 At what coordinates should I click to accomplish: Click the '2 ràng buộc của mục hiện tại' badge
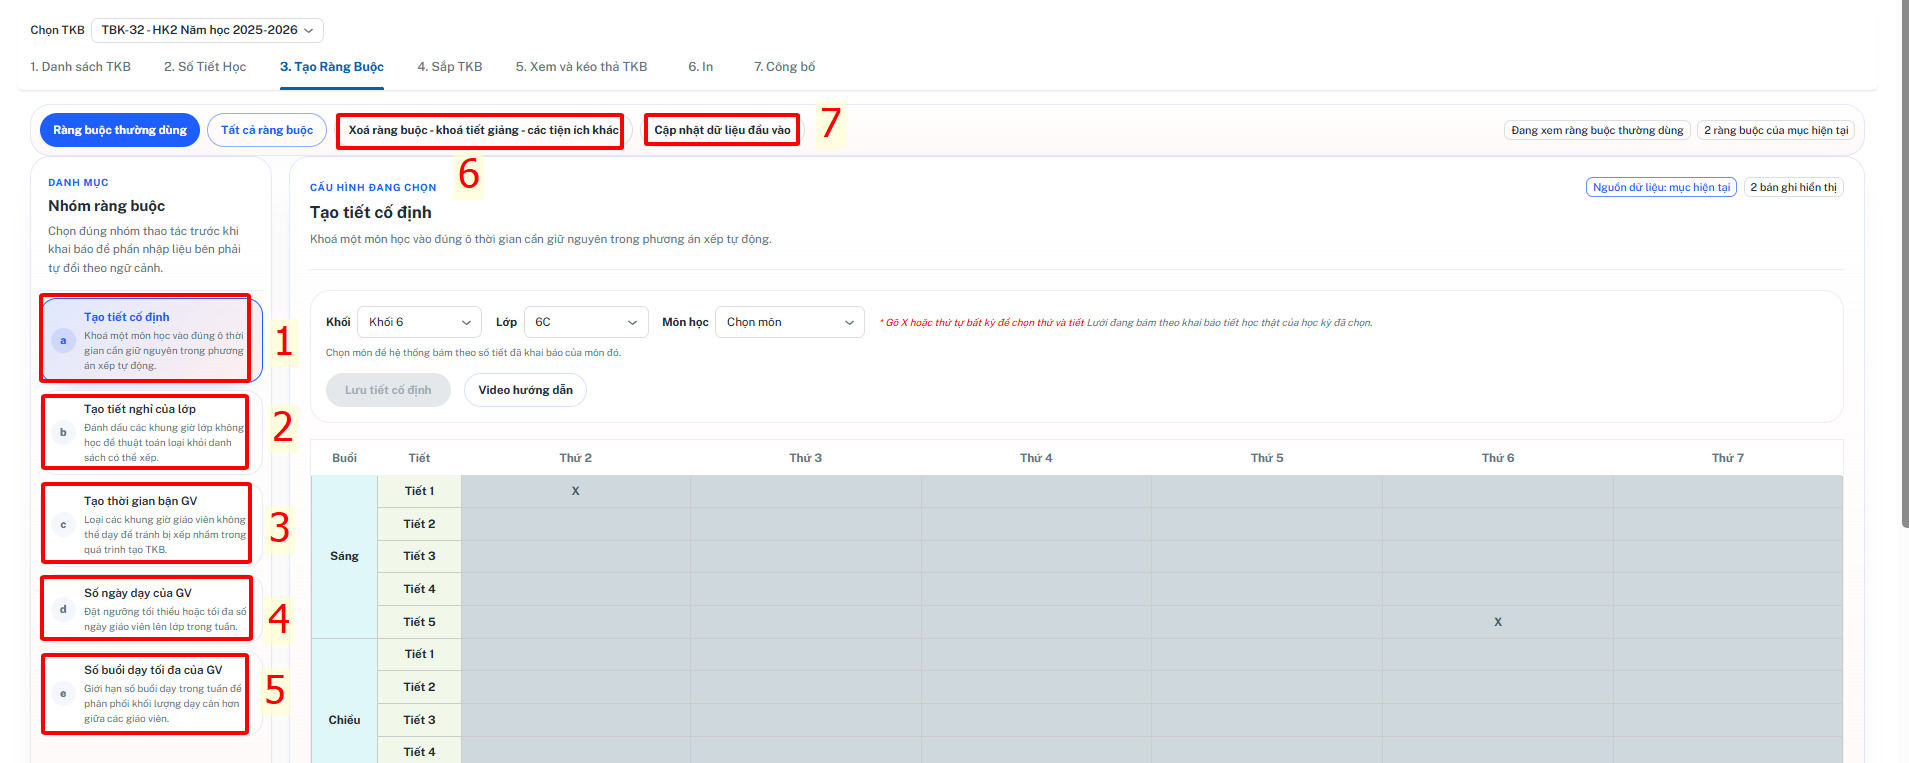coord(1776,130)
